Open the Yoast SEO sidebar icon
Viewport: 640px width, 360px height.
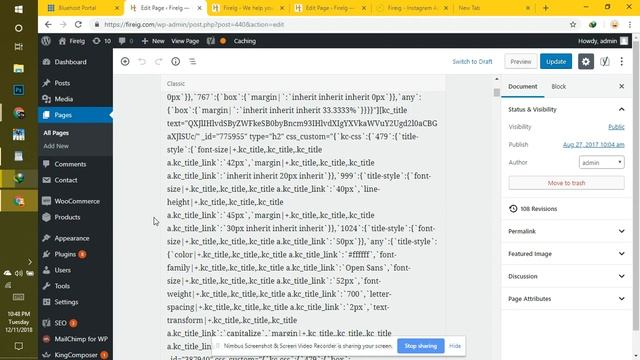[604, 62]
